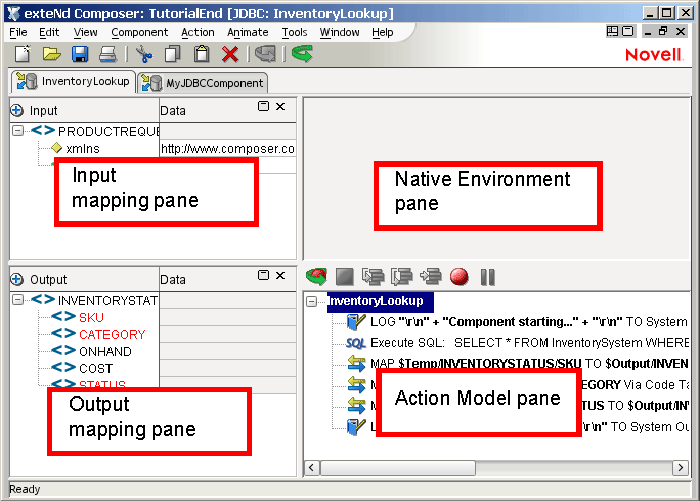Collapse the INVENTORYSTATUS tree node
Viewport: 700px width, 501px height.
18,300
